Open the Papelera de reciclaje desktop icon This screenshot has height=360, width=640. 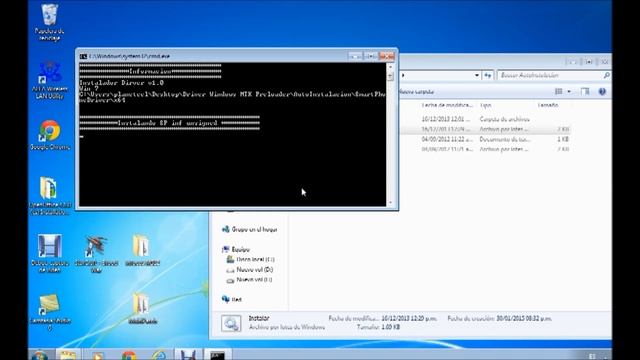tap(49, 22)
